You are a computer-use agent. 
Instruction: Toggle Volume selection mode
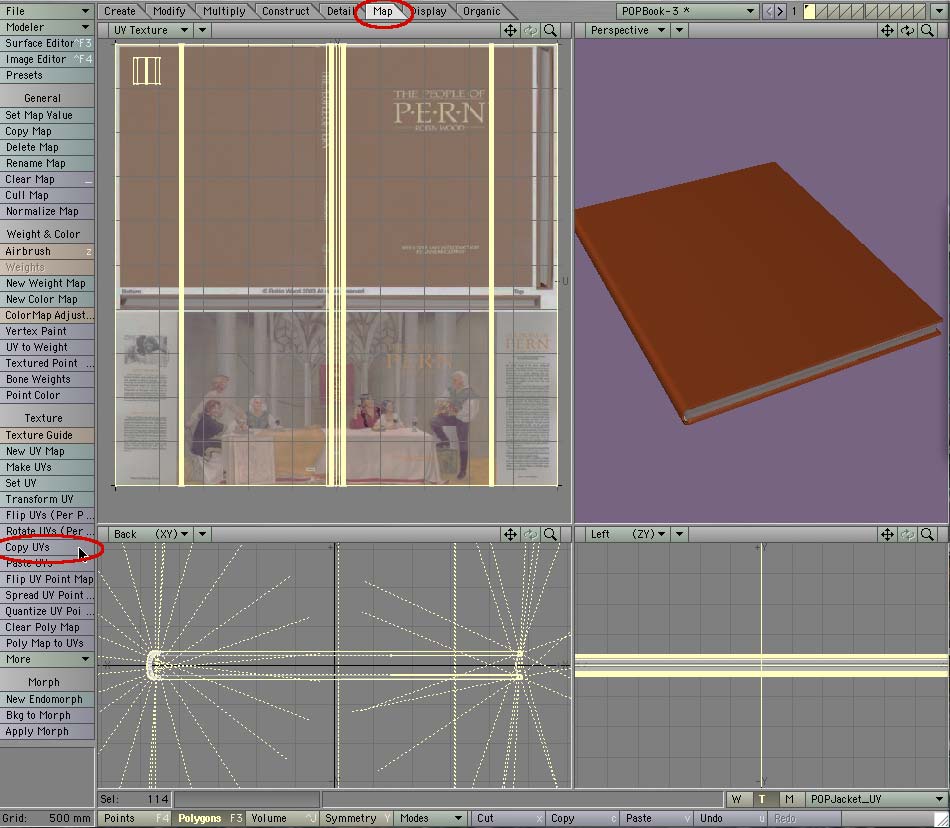(x=282, y=818)
